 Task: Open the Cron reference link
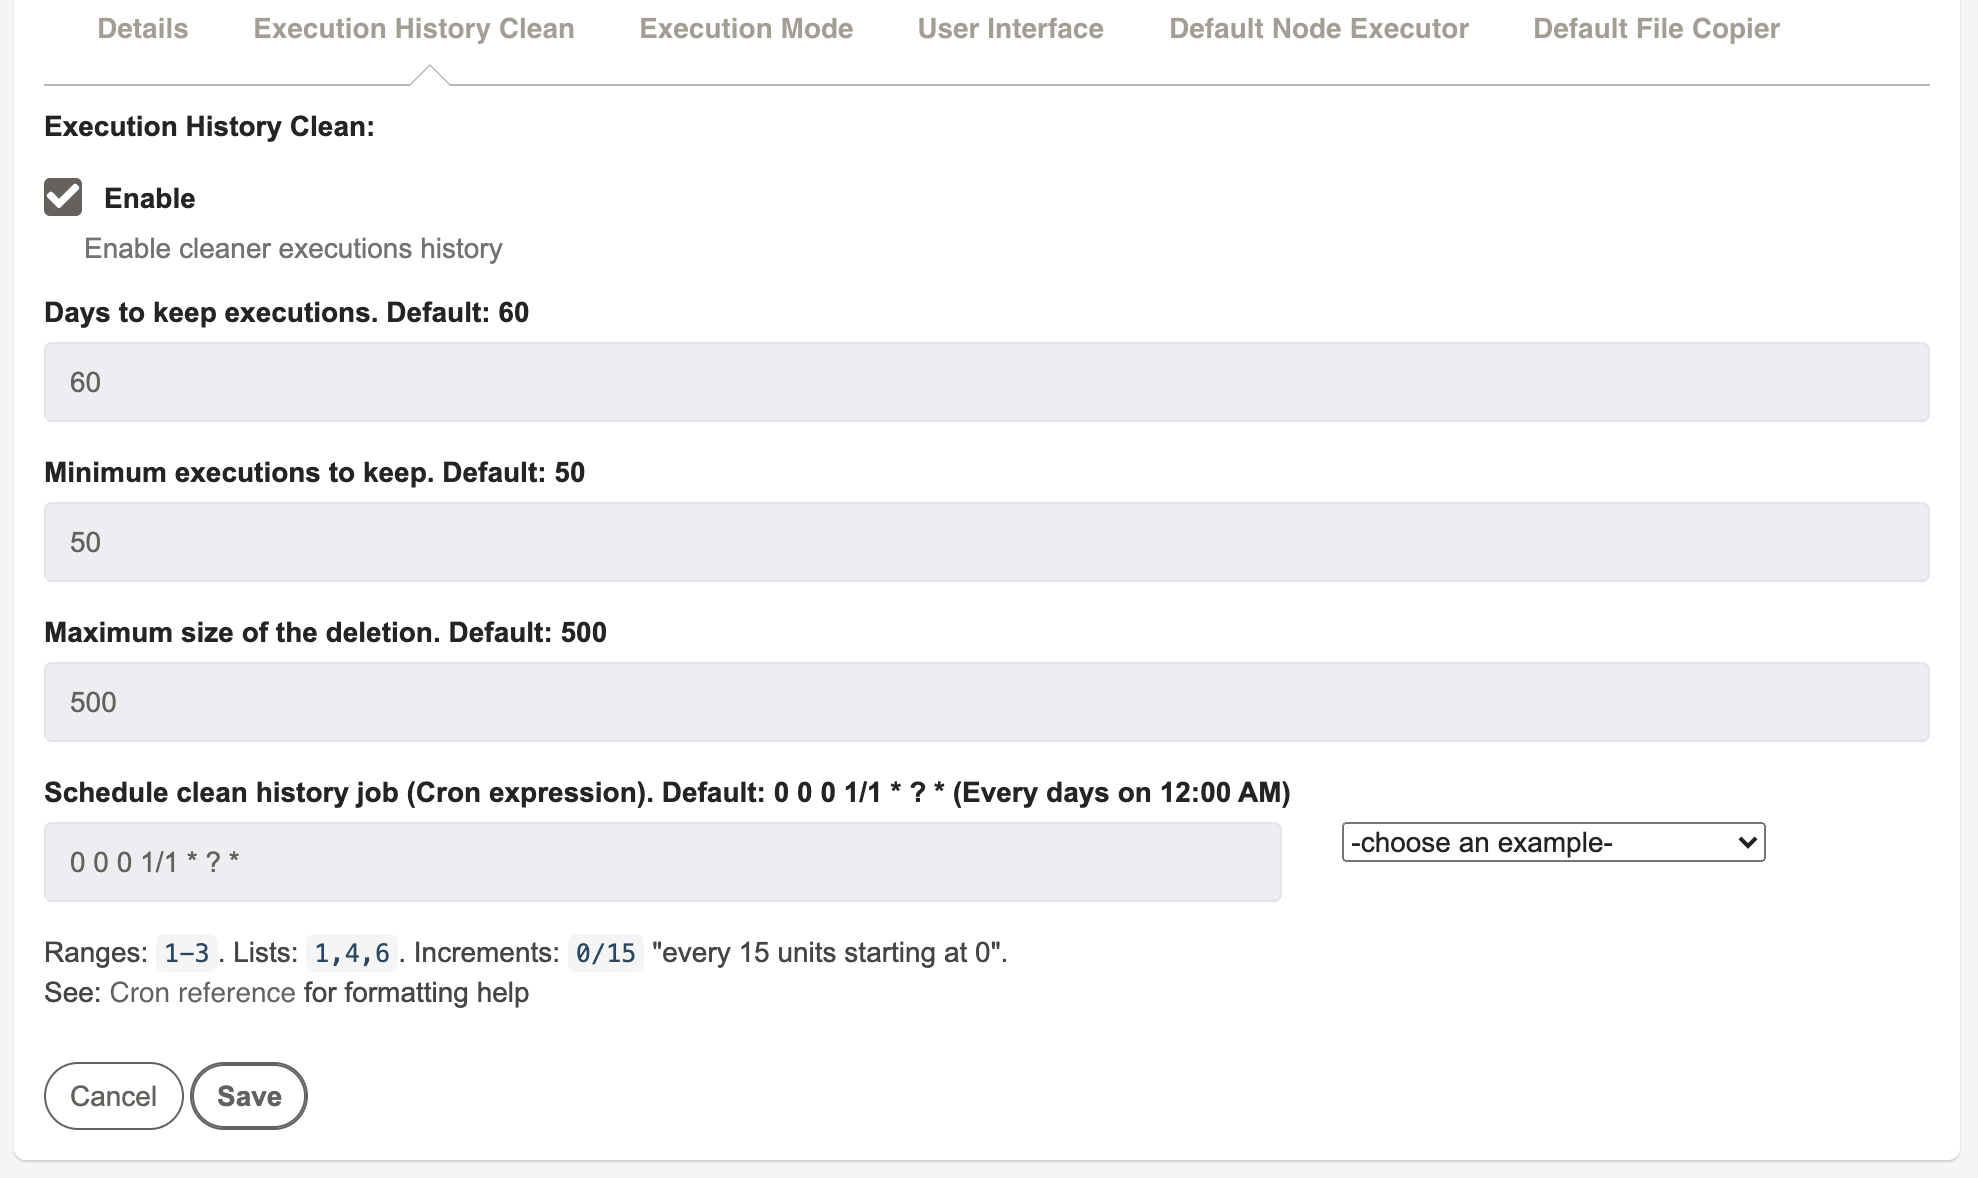click(x=202, y=992)
